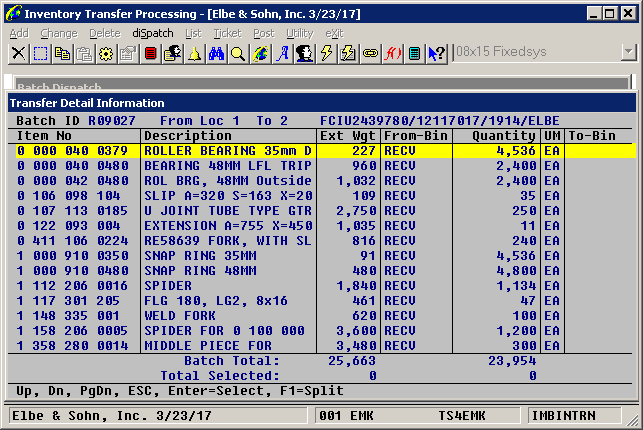Open the diSpatch menu
This screenshot has height=430, width=643.
153,33
